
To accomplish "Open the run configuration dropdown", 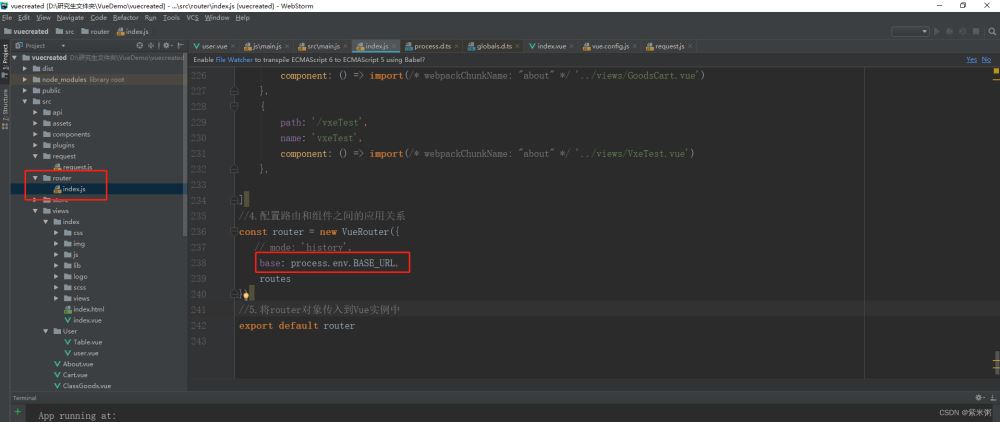I will click(x=925, y=31).
